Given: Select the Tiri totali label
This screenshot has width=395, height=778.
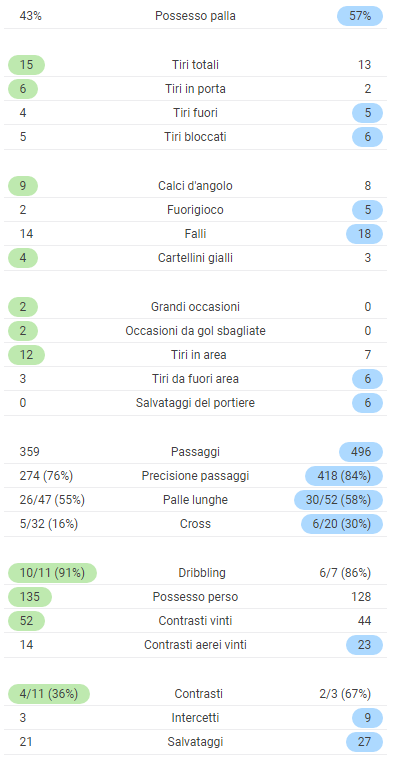Looking at the screenshot, I should 196,65.
